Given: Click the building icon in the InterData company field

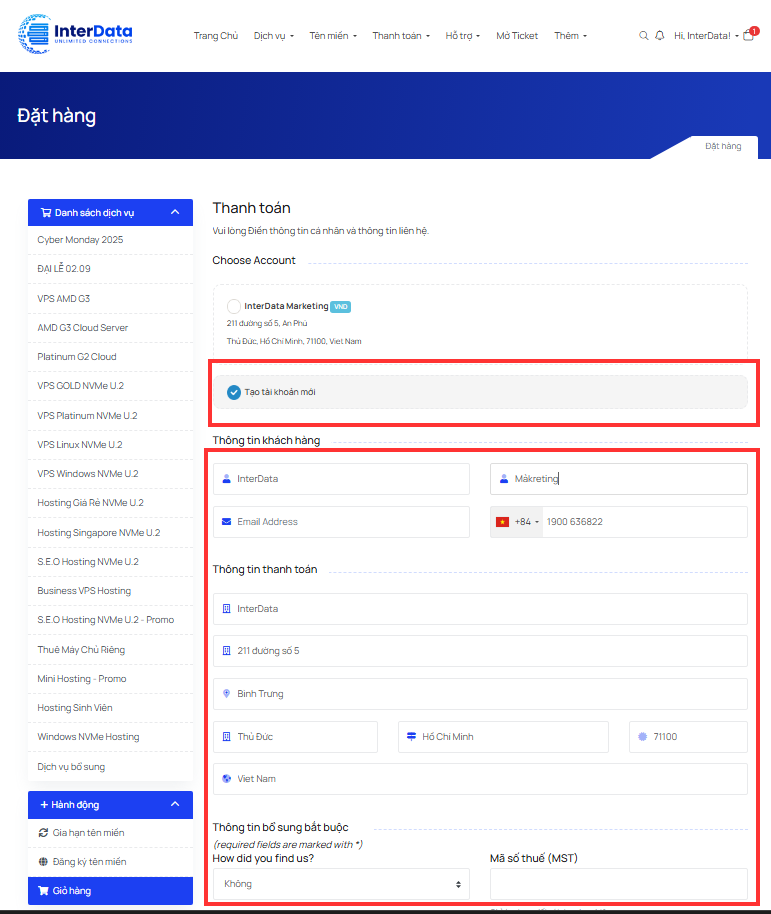Looking at the screenshot, I should point(227,609).
